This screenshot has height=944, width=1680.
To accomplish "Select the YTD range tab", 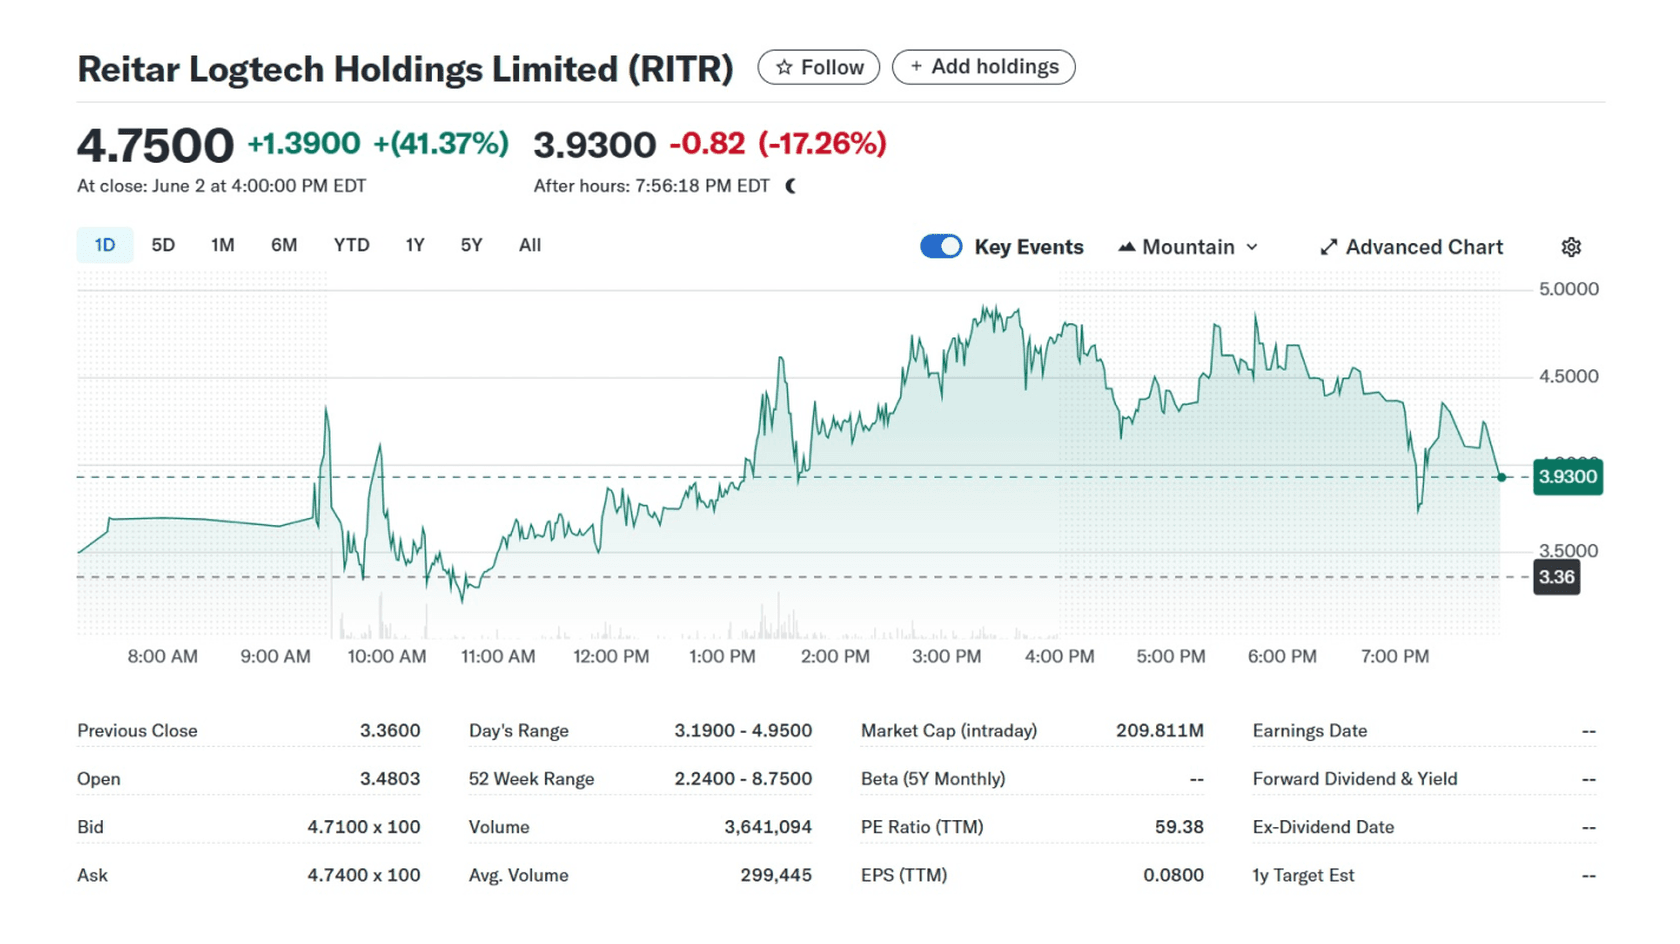I will pos(351,245).
